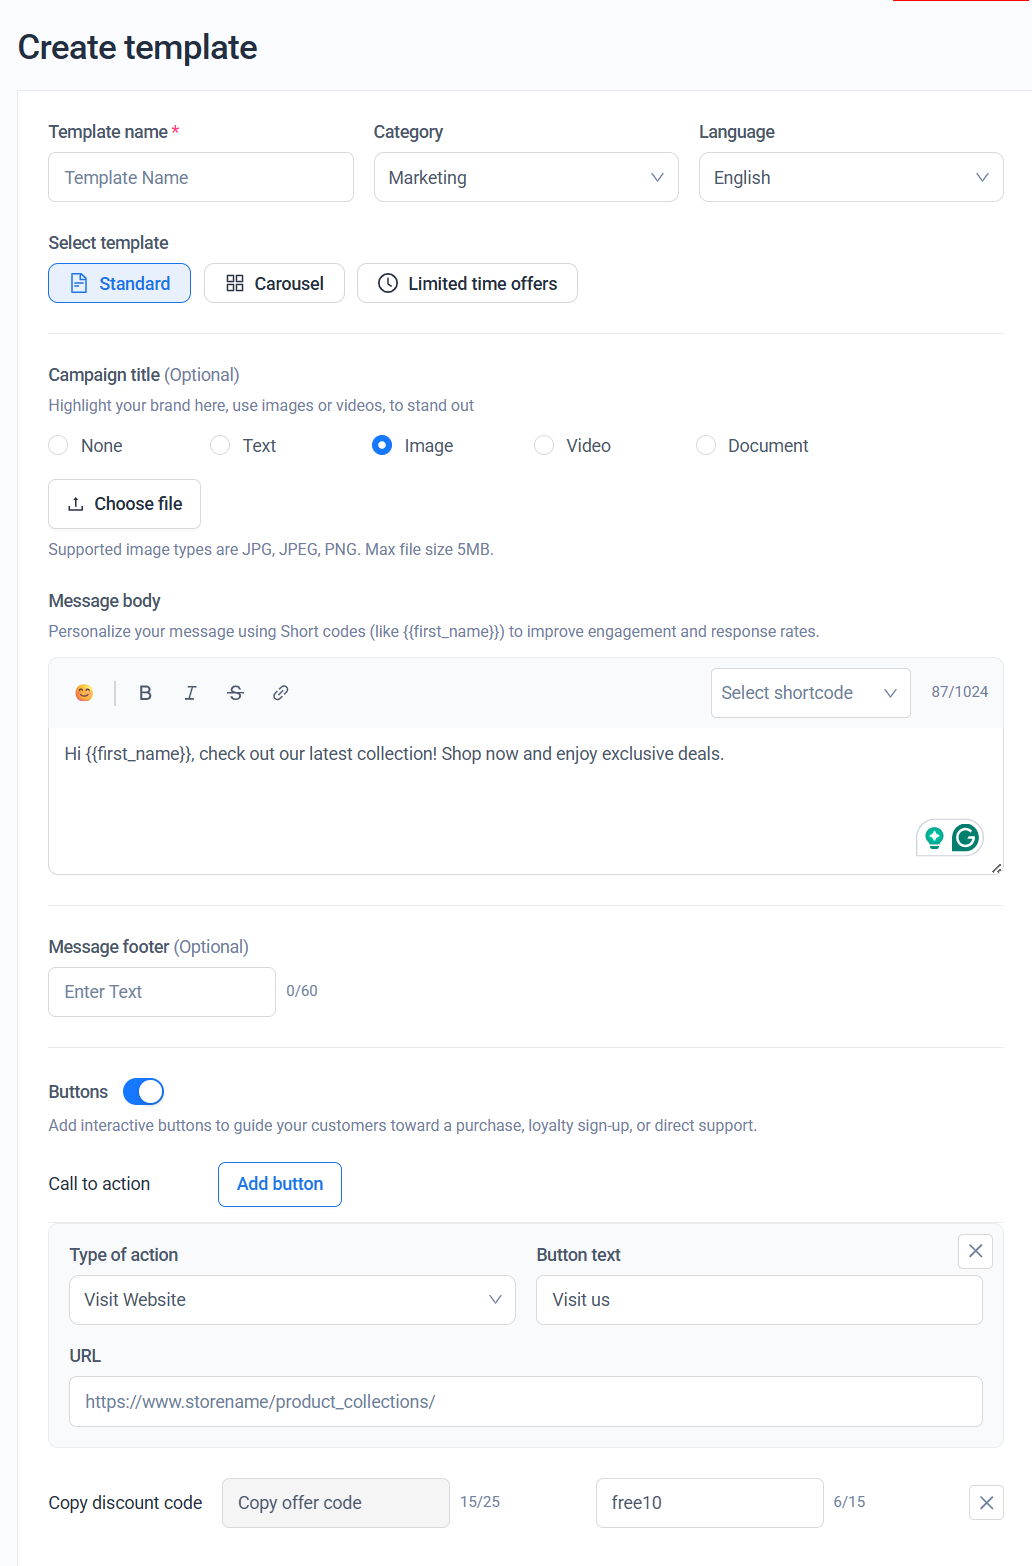Select the Limited time offers template
This screenshot has height=1566, width=1032.
tap(467, 284)
